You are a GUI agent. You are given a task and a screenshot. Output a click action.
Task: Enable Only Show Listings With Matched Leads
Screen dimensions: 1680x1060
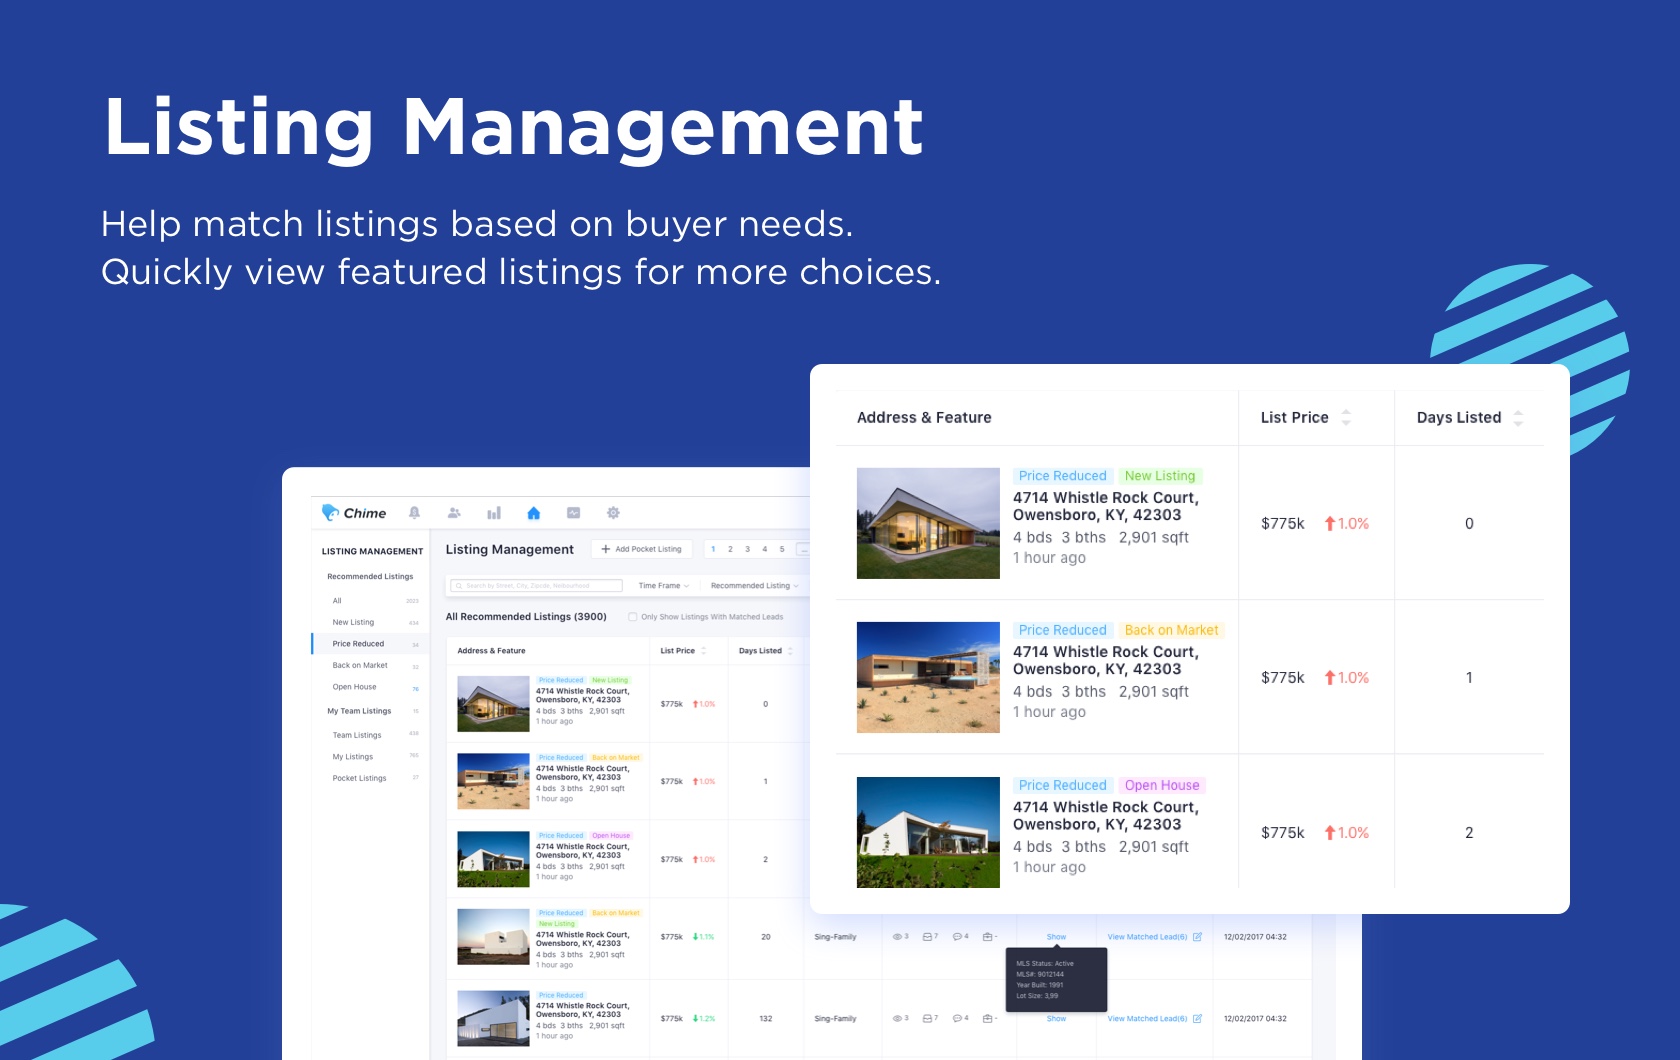(633, 617)
